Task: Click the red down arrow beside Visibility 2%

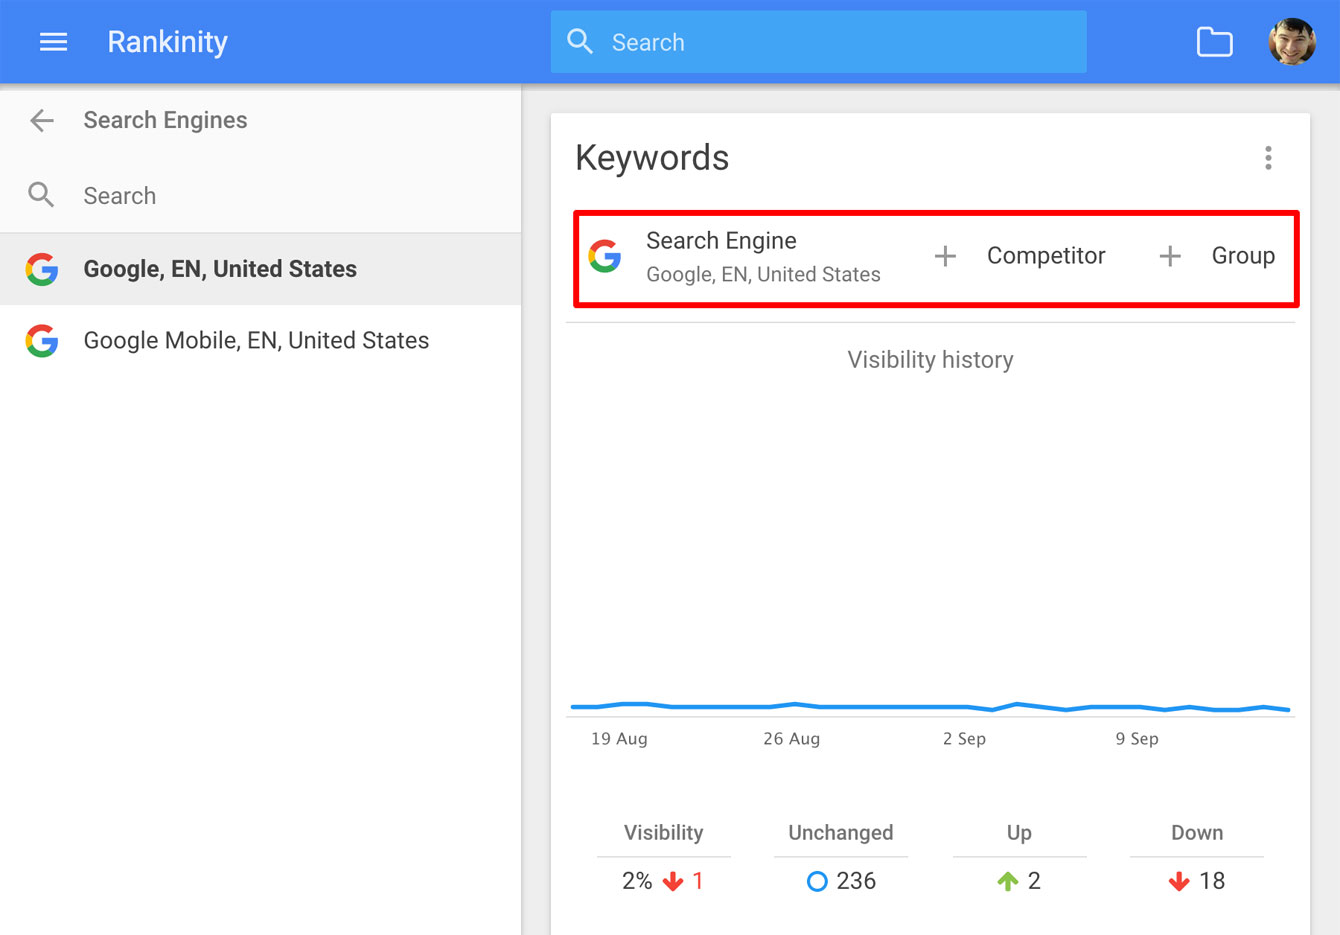Action: tap(673, 881)
